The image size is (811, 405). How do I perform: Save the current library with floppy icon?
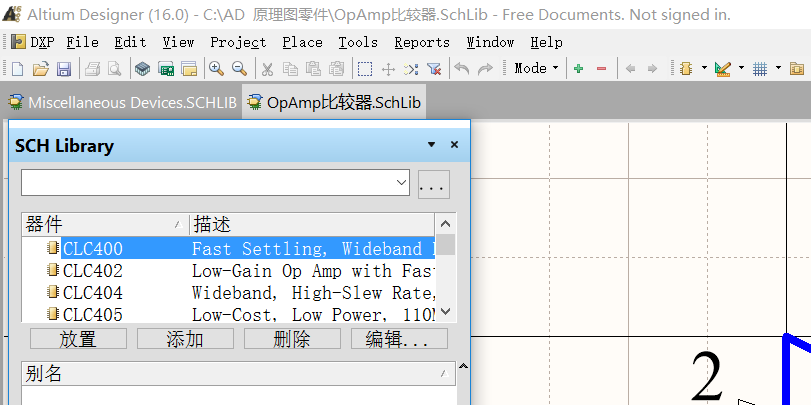pos(64,69)
